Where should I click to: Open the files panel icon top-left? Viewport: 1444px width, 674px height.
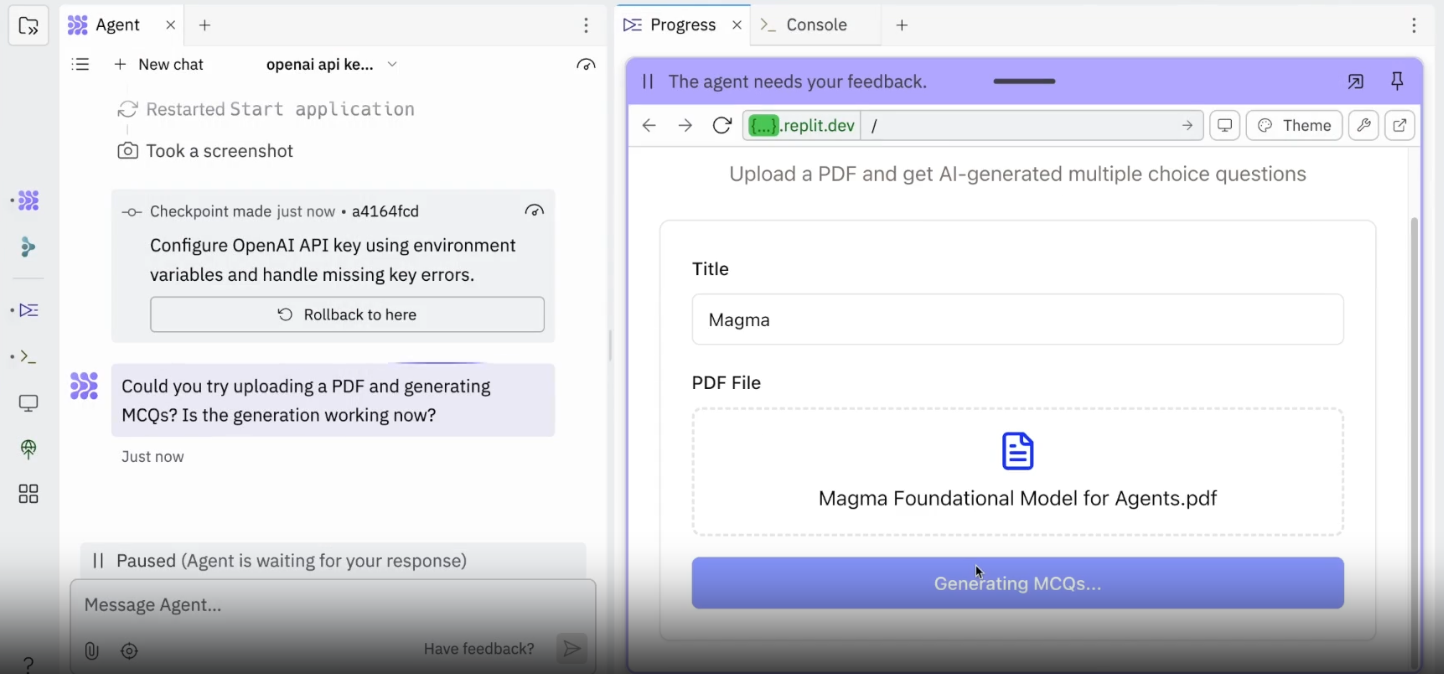click(x=28, y=26)
